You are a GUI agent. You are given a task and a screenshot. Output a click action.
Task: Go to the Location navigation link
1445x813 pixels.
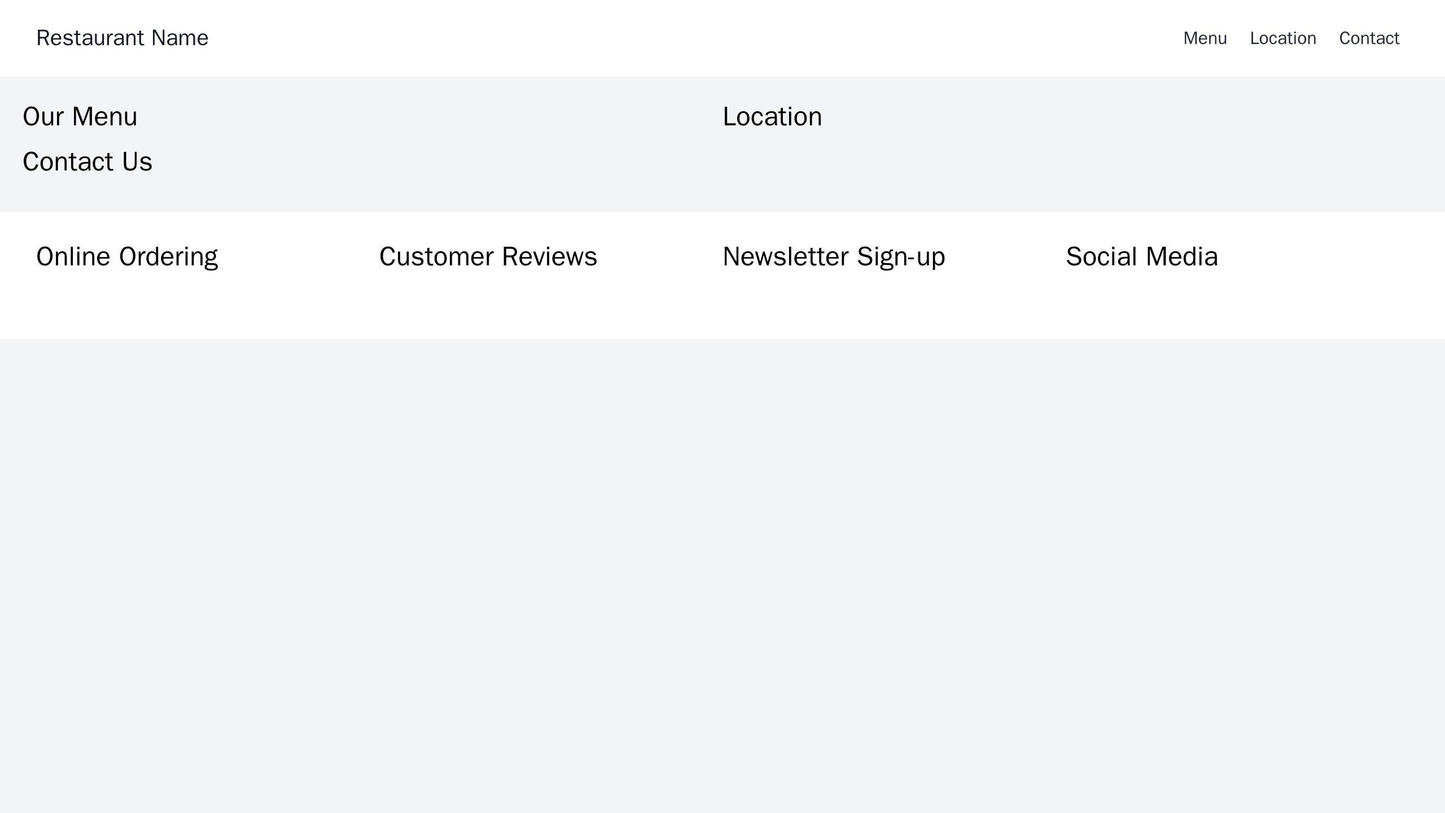pos(1282,38)
